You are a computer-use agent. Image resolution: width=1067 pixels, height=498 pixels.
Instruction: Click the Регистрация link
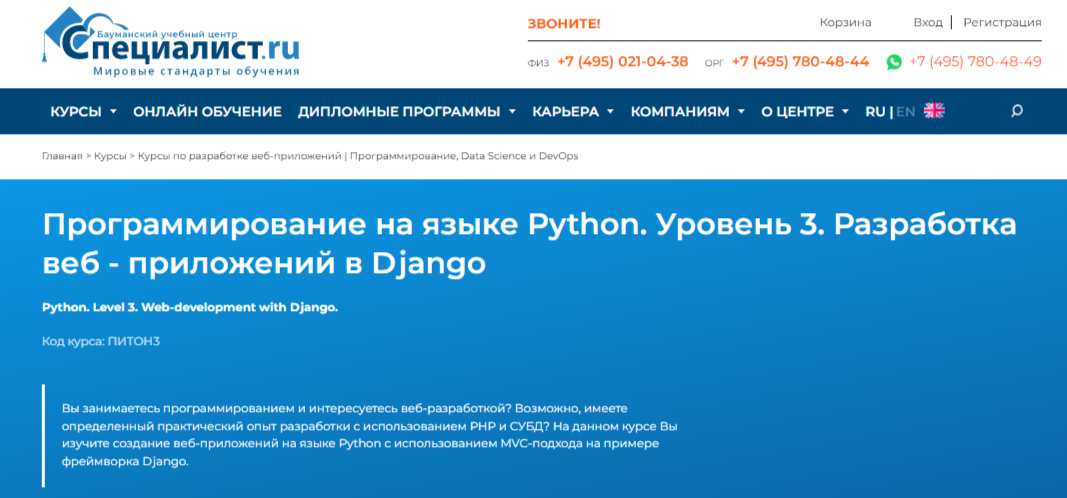(1002, 22)
